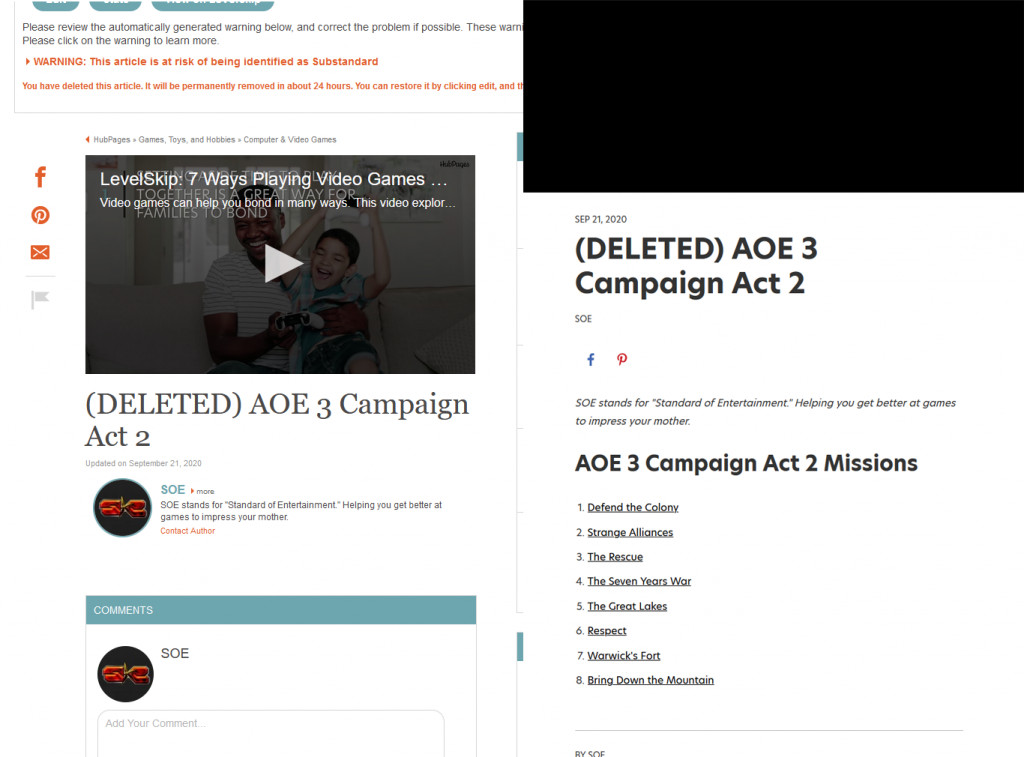The height and width of the screenshot is (757, 1024).
Task: Click the small red Pinterest icon under SOE
Action: click(622, 359)
